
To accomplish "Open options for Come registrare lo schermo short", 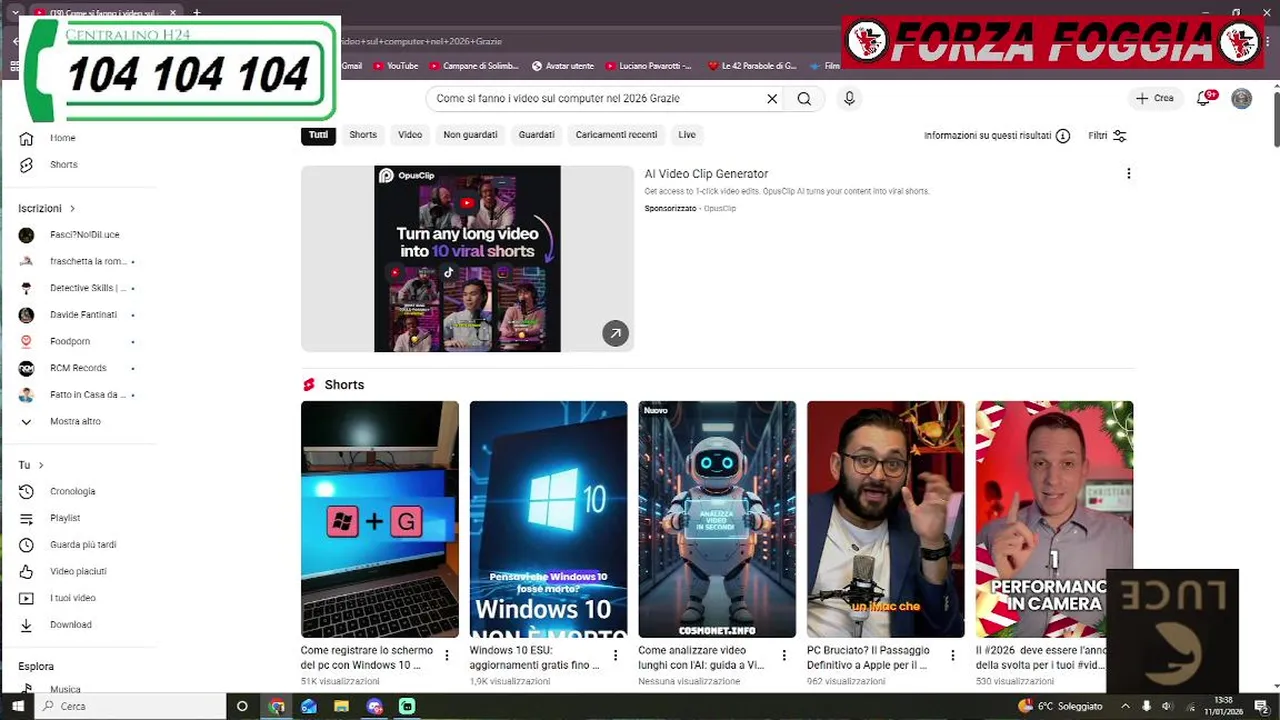I will (x=446, y=656).
